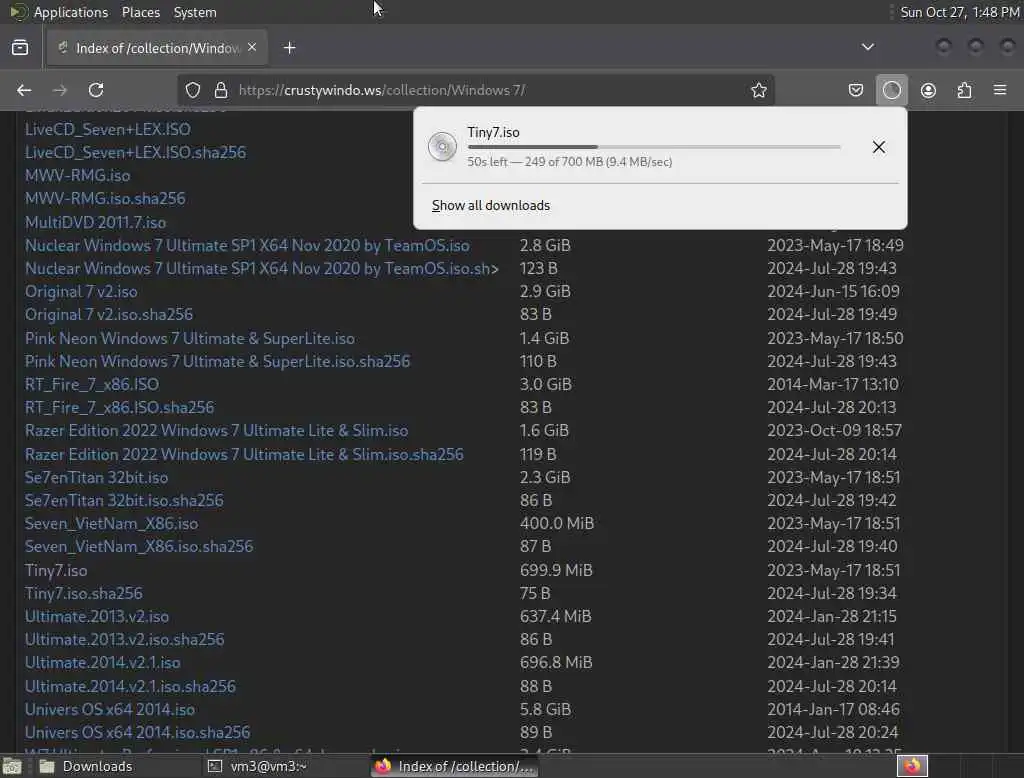This screenshot has height=778, width=1024.
Task: Go back using the back arrow
Action: [24, 90]
